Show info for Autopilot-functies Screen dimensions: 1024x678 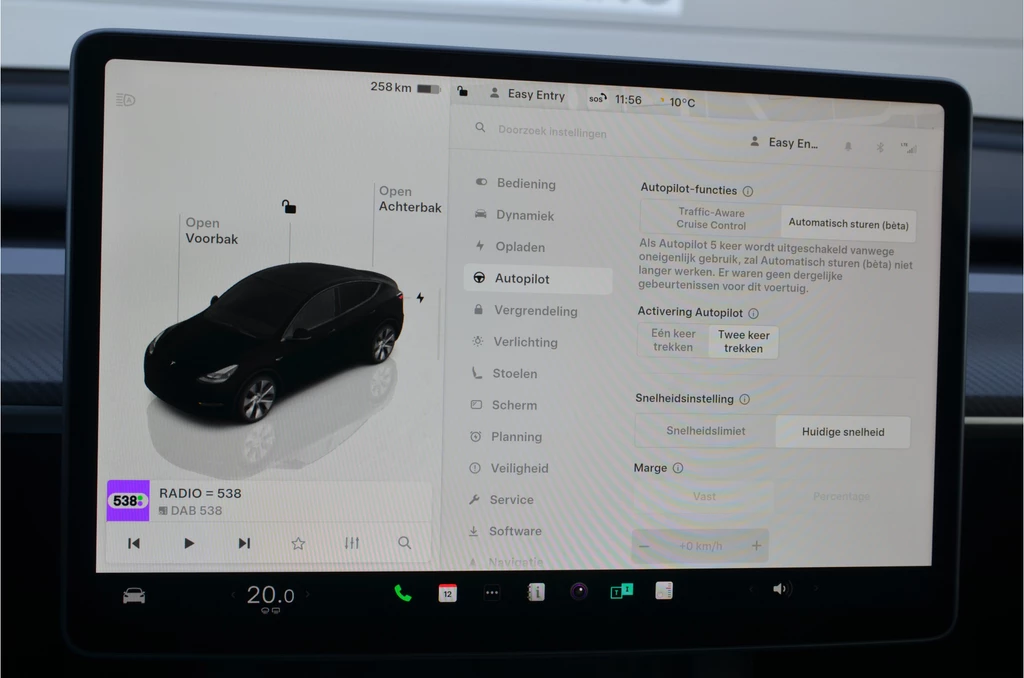click(x=748, y=191)
